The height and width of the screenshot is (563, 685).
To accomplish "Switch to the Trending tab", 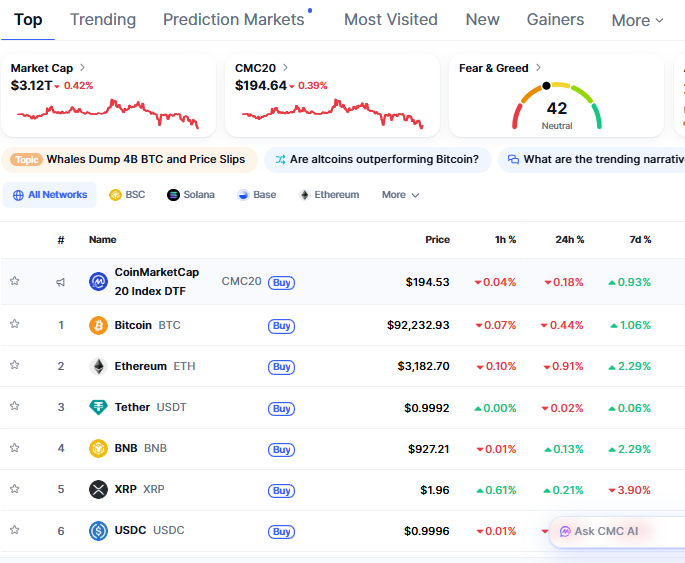I will tap(103, 19).
